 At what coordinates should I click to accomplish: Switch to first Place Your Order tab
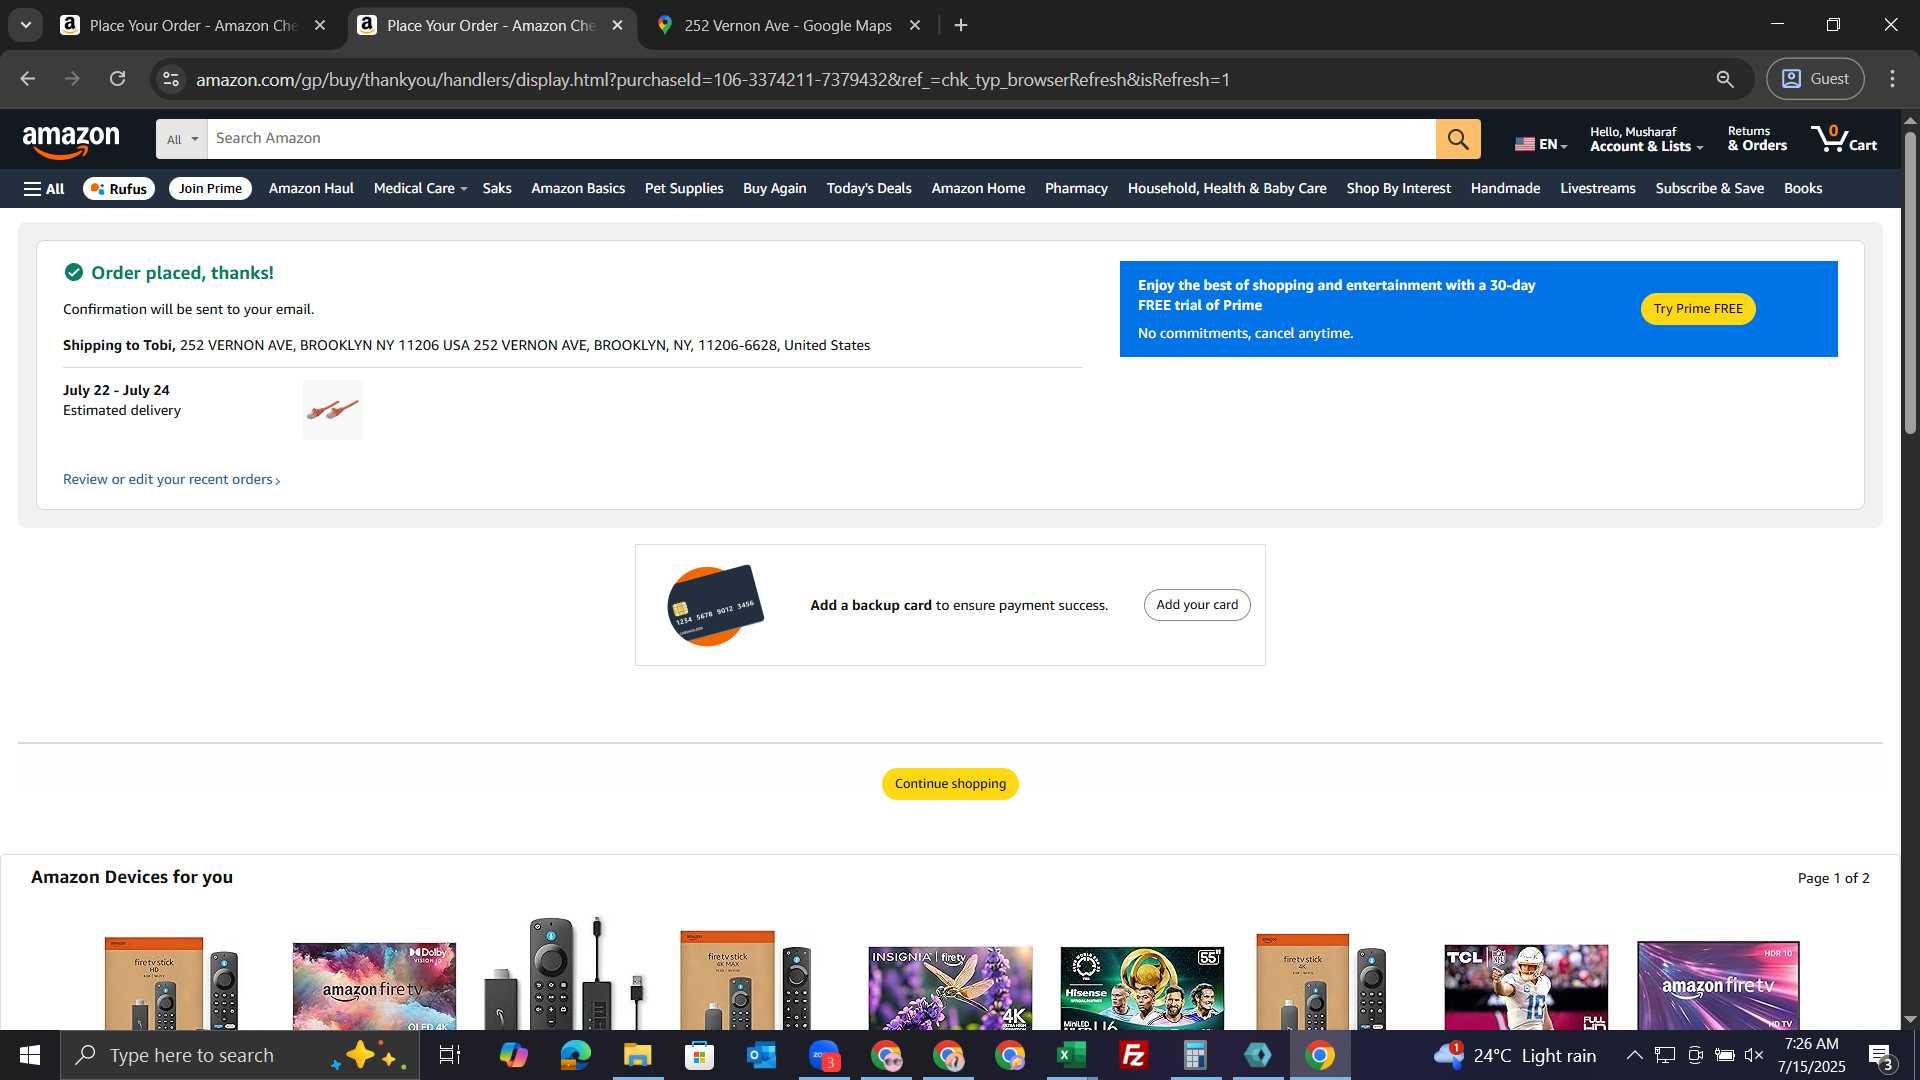point(193,25)
